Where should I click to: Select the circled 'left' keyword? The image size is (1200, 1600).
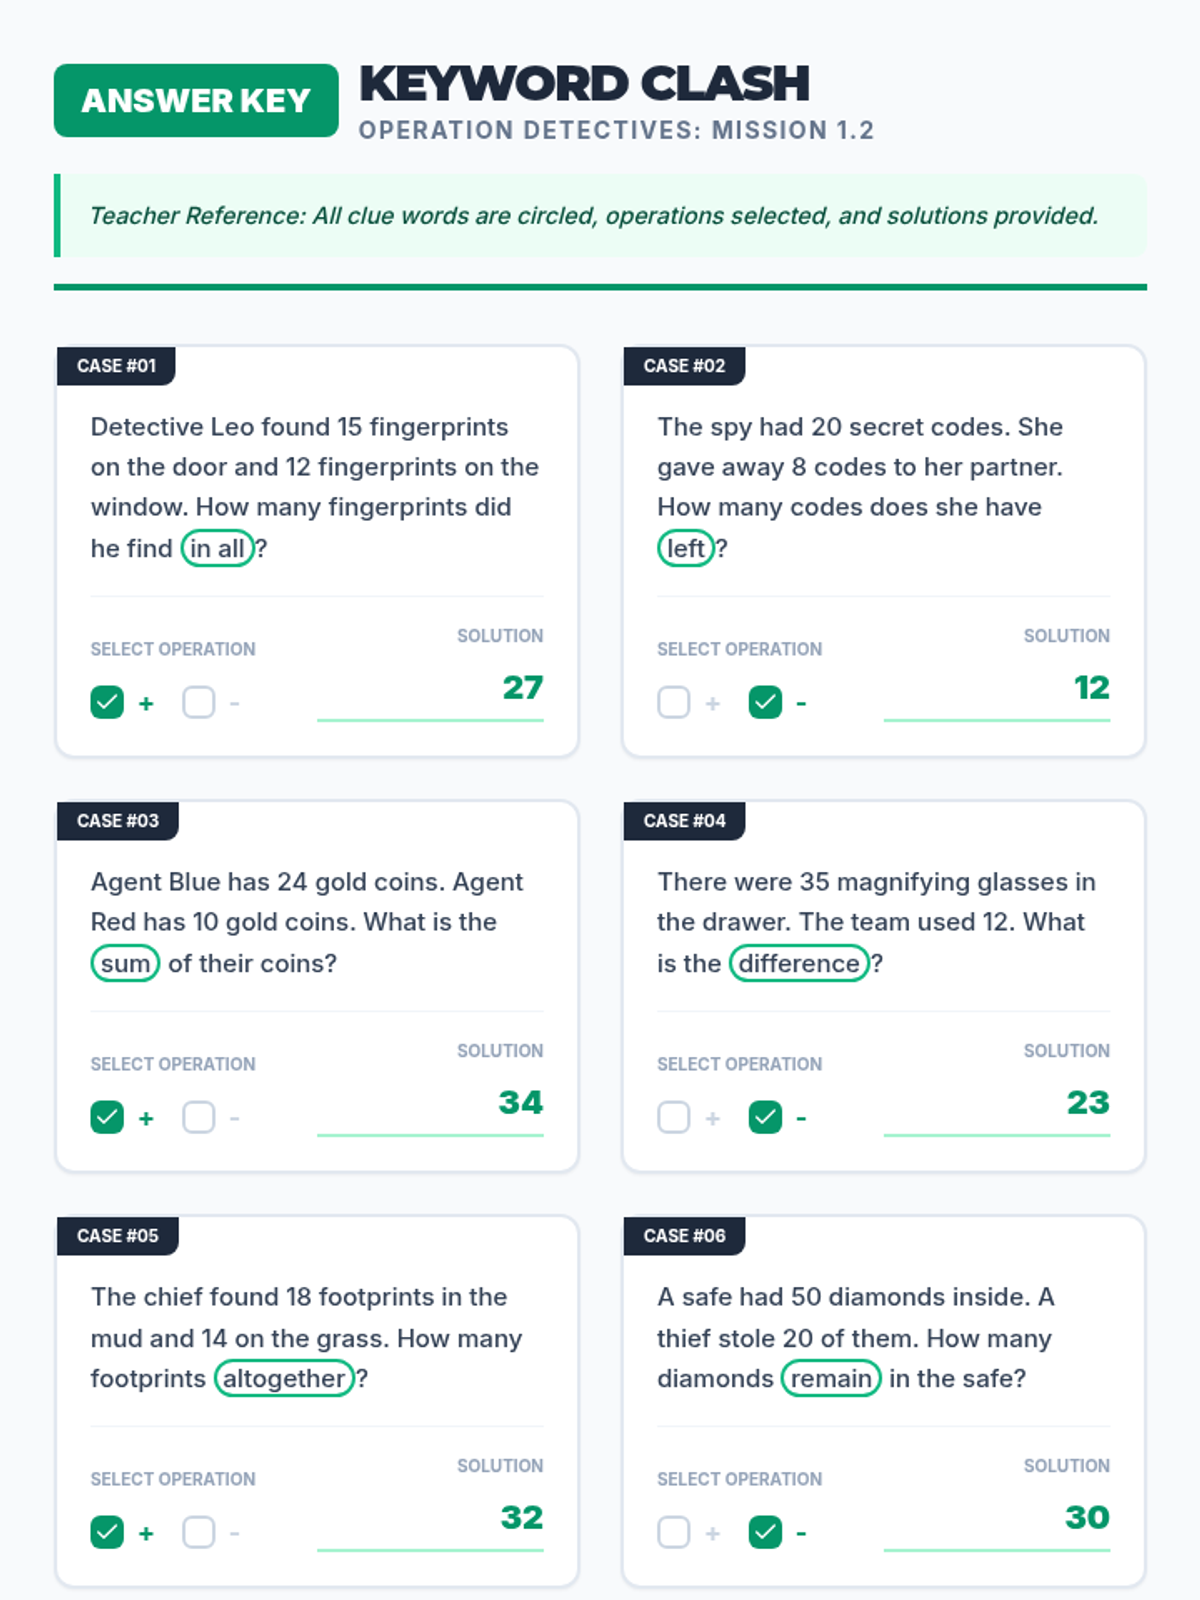pyautogui.click(x=686, y=548)
